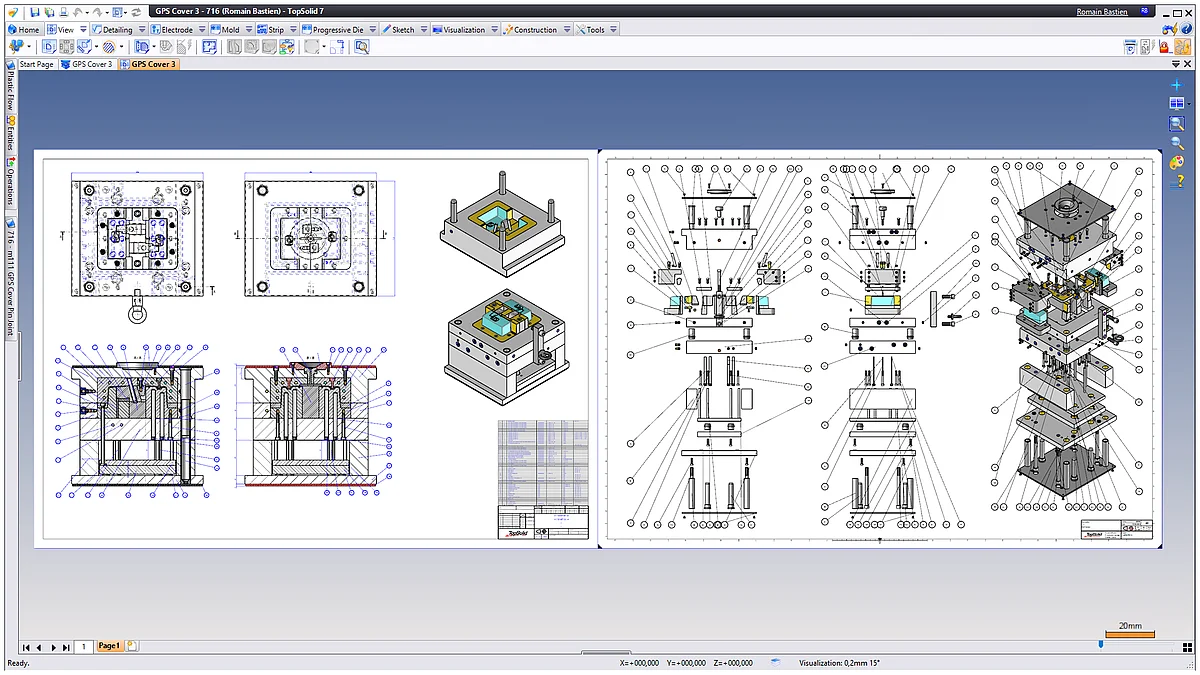Adjust the zoom slider handle at bottom right
The image size is (1200, 675).
(x=1101, y=644)
